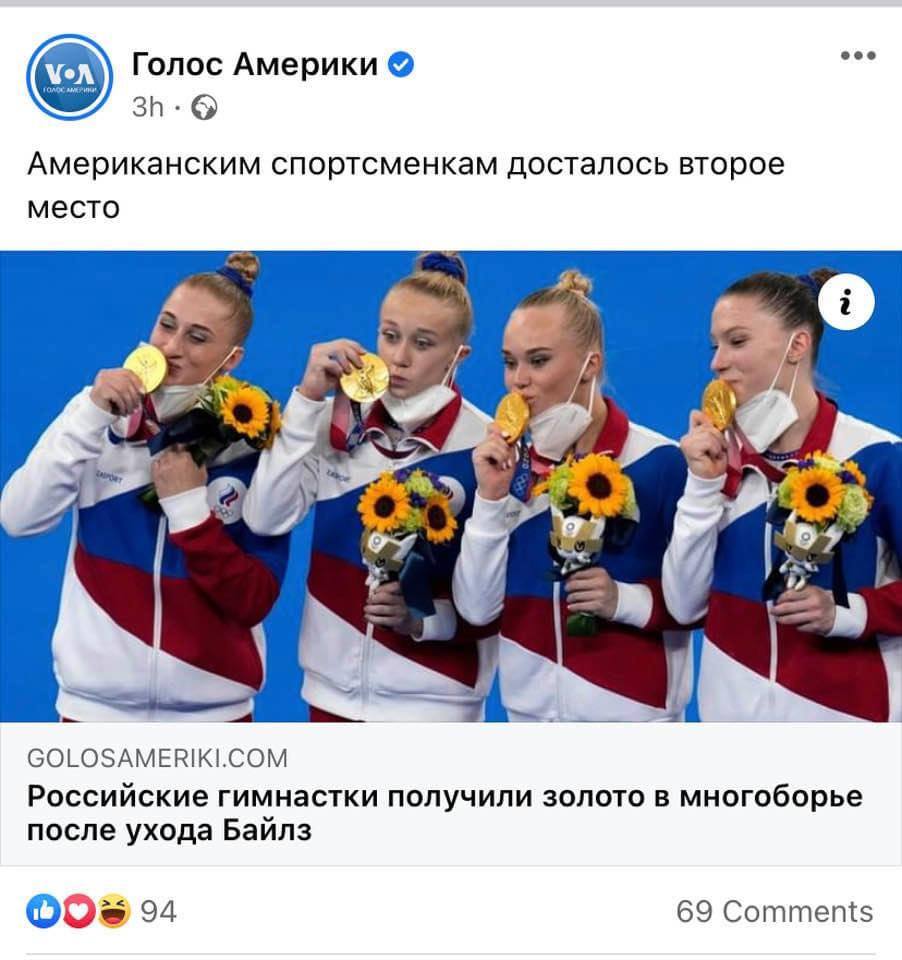The width and height of the screenshot is (902, 960).
Task: Open the article headline about Российские гимнастки
Action: point(445,814)
